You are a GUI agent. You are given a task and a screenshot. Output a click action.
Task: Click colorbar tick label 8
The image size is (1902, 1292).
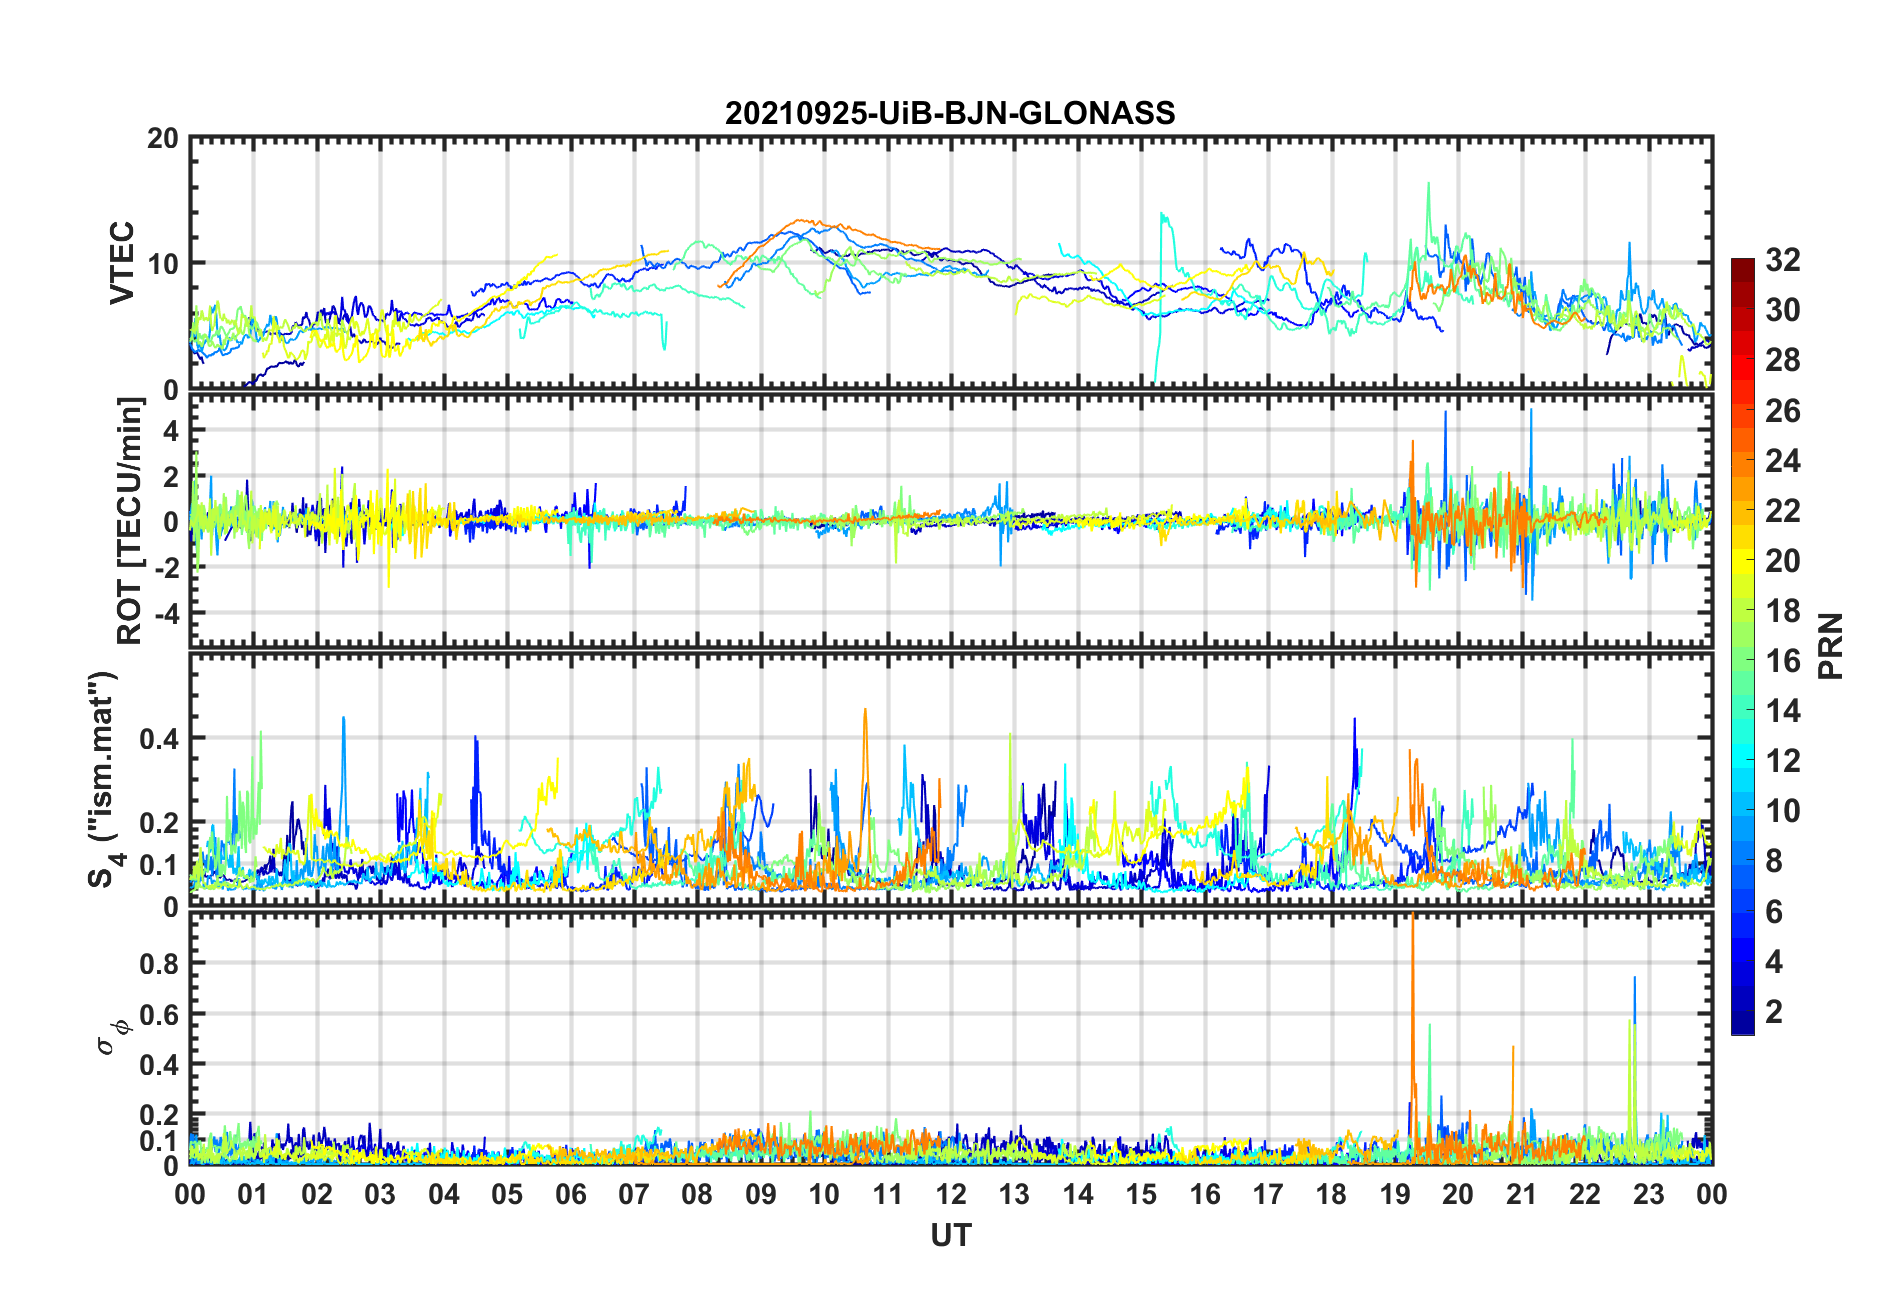(x=1774, y=861)
